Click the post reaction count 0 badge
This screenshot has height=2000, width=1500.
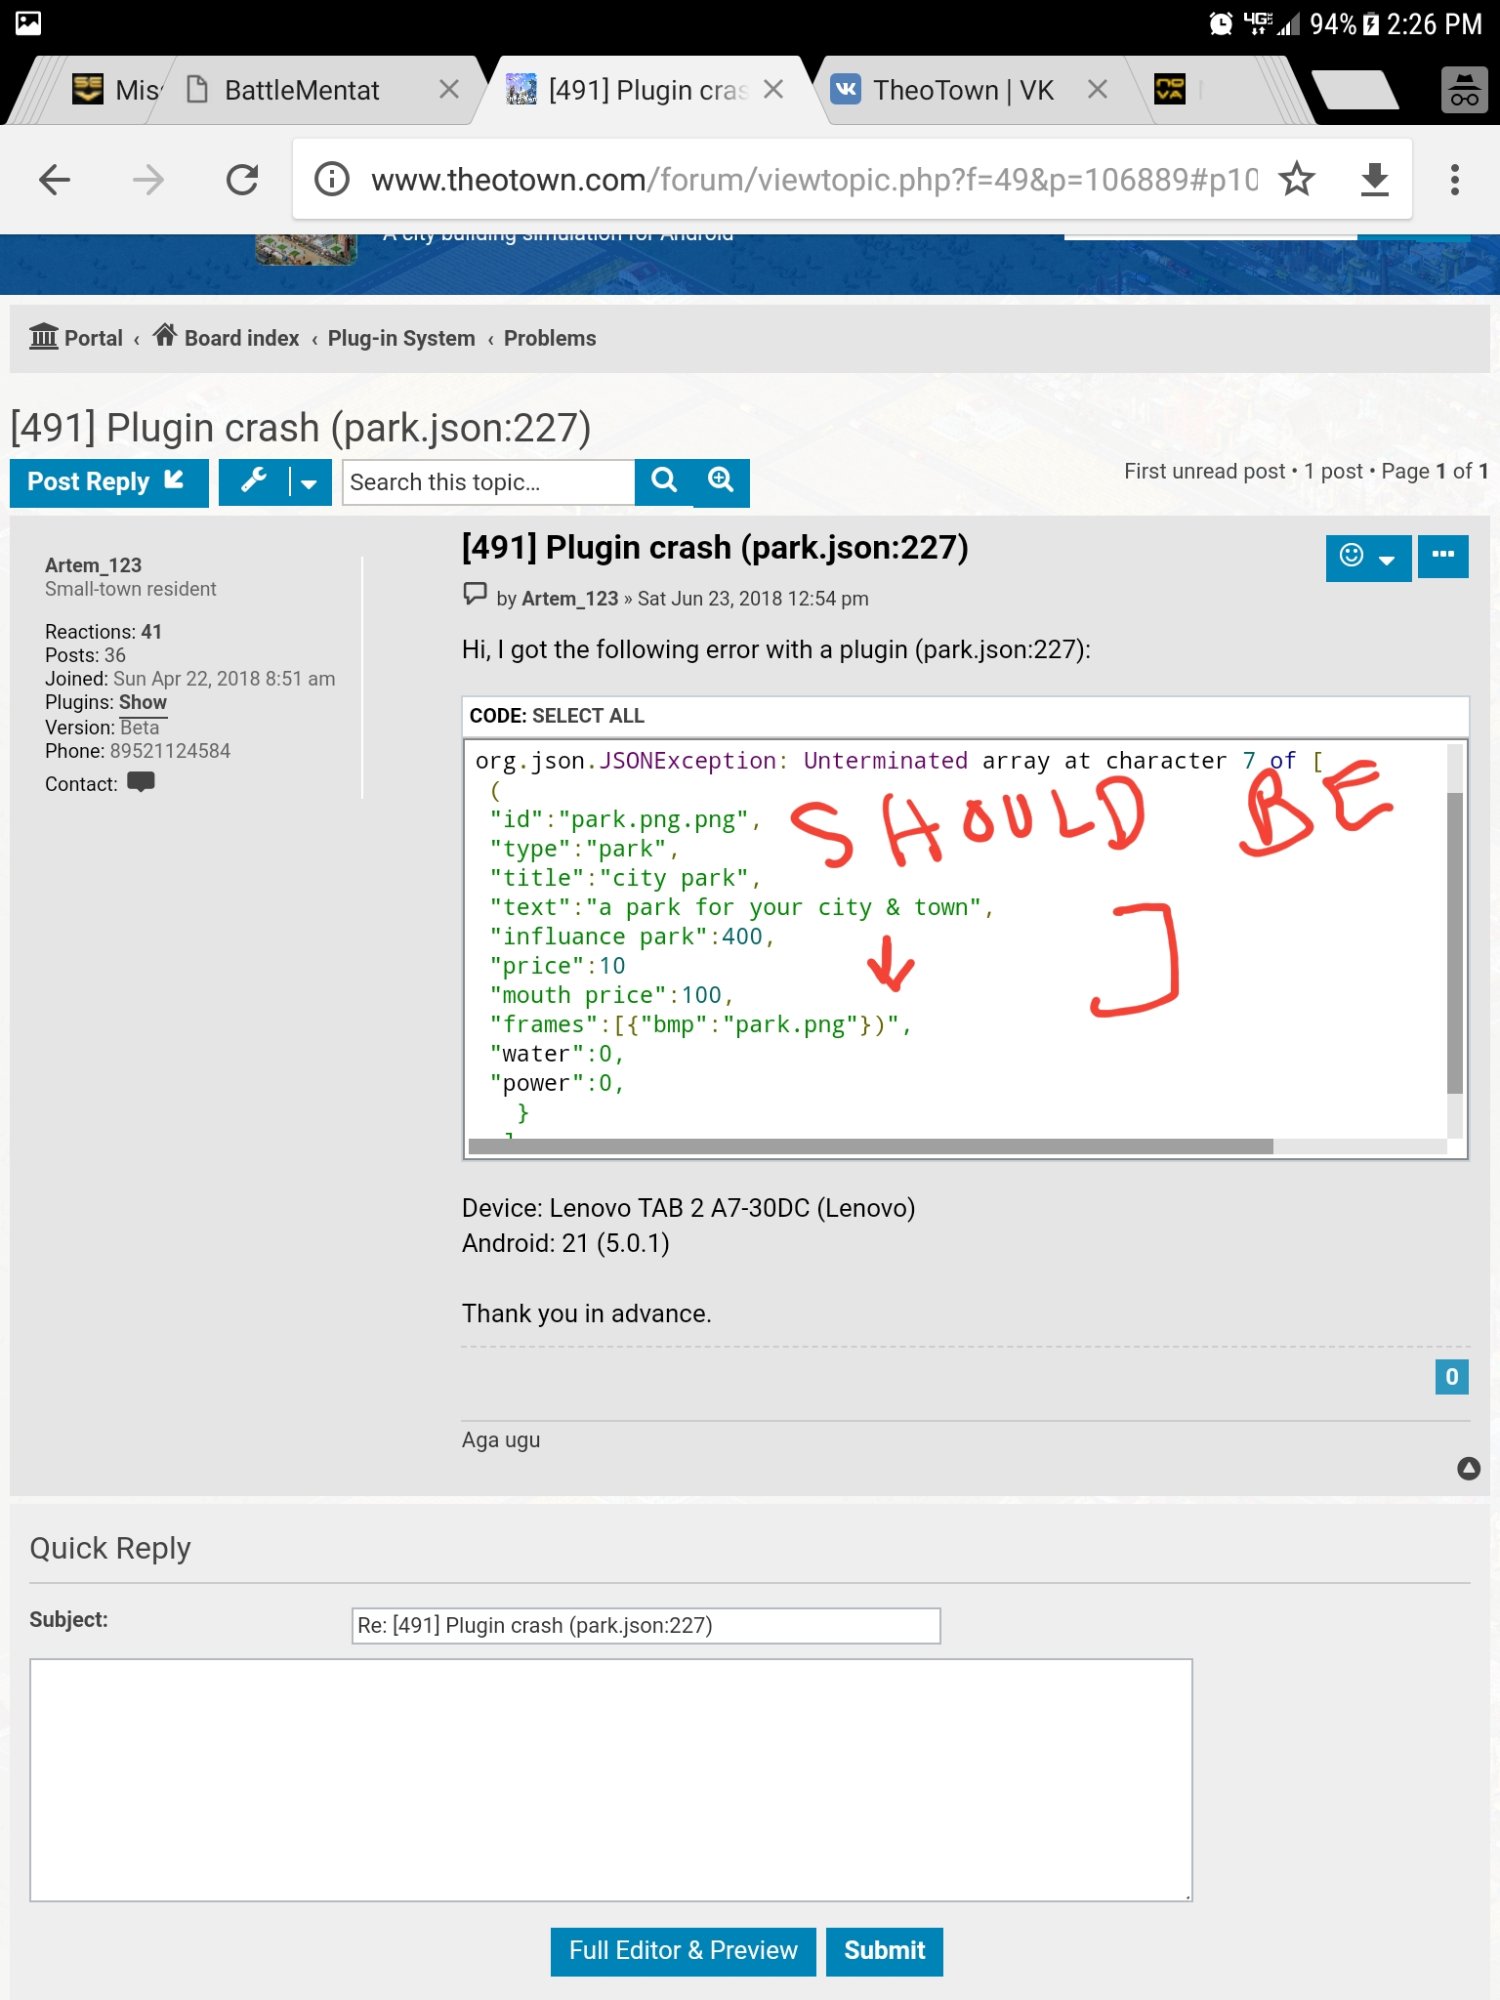1452,1377
